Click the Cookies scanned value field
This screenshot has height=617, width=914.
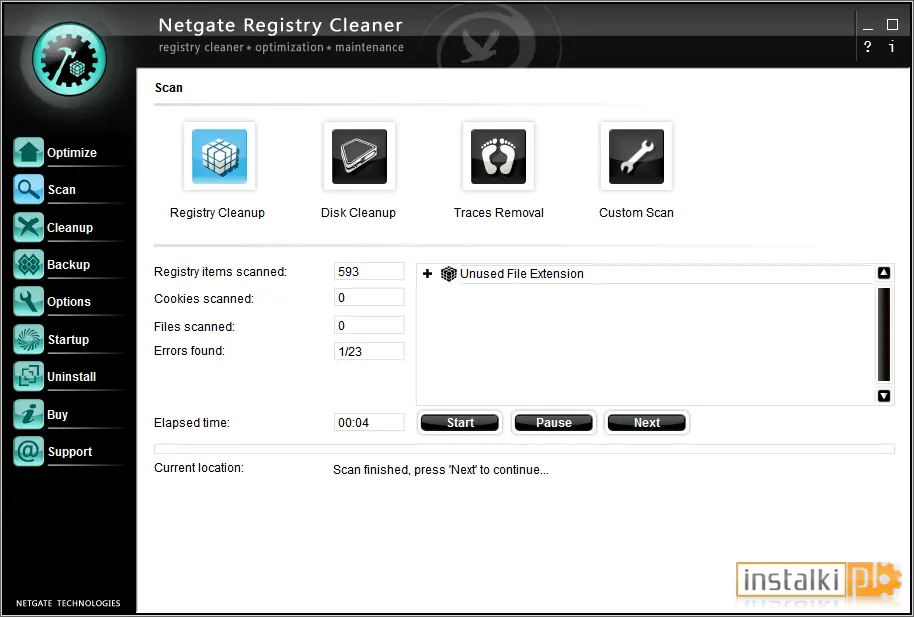369,297
